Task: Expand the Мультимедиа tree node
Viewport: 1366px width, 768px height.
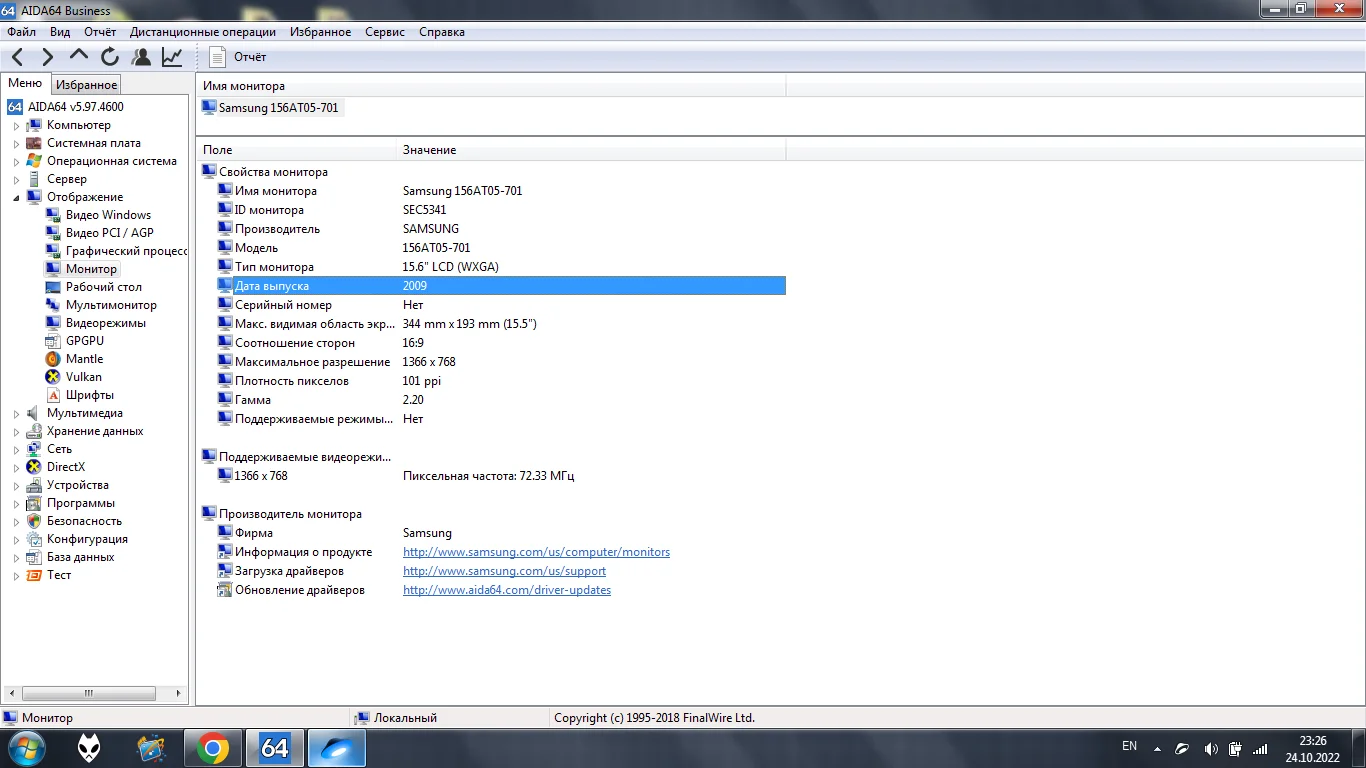Action: [16, 414]
